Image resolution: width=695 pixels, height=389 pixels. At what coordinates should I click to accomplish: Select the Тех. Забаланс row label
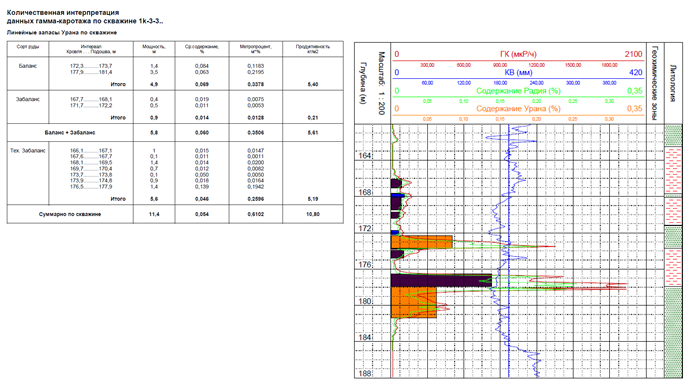[x=27, y=151]
